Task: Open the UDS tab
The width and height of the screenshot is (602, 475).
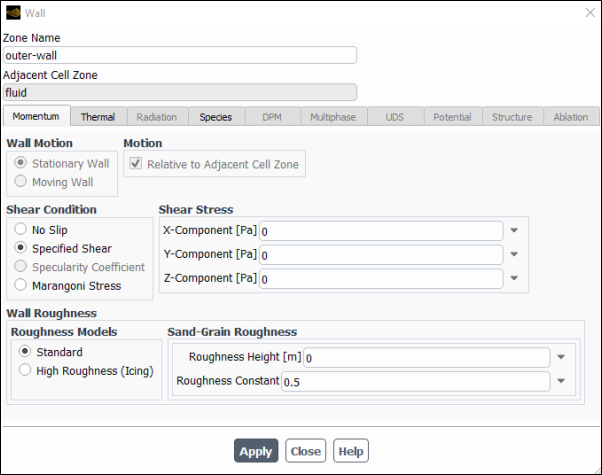Action: click(395, 117)
